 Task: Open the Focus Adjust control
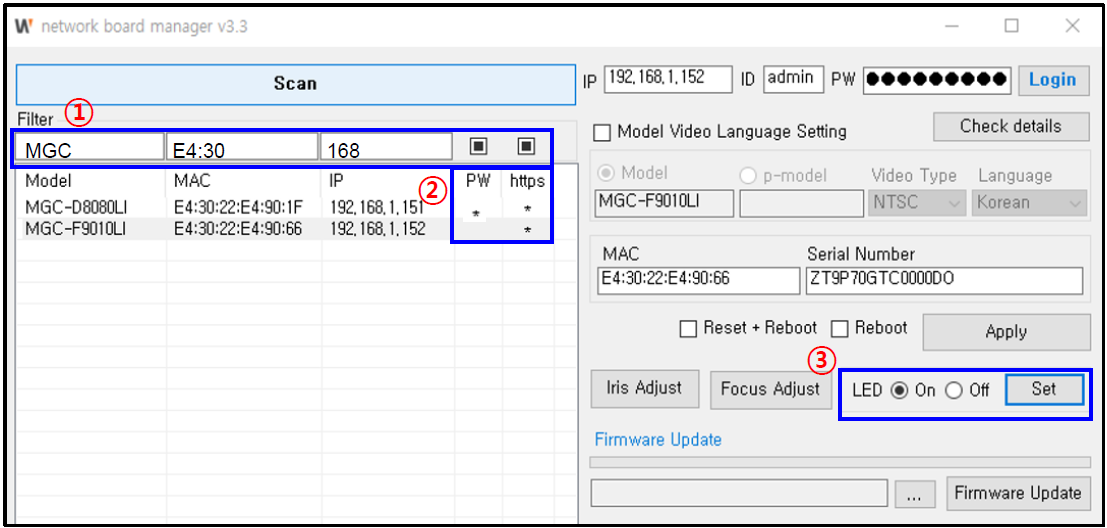(x=770, y=389)
